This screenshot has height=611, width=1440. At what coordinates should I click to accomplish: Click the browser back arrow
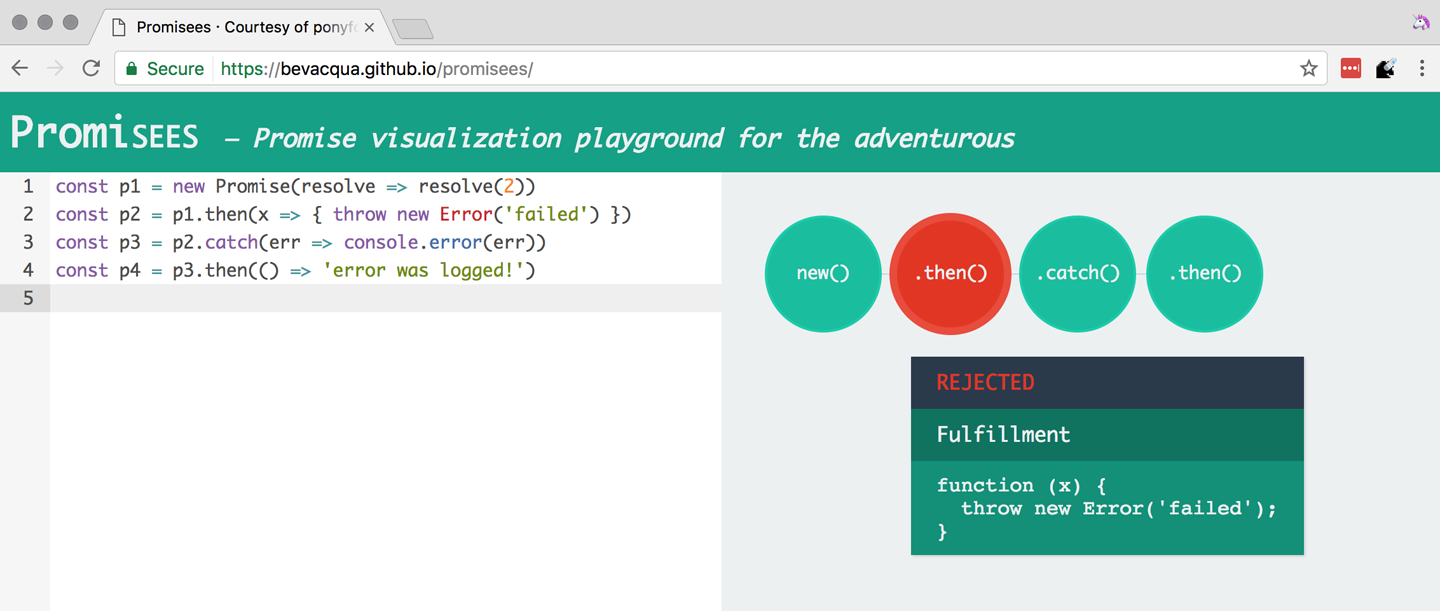click(20, 68)
